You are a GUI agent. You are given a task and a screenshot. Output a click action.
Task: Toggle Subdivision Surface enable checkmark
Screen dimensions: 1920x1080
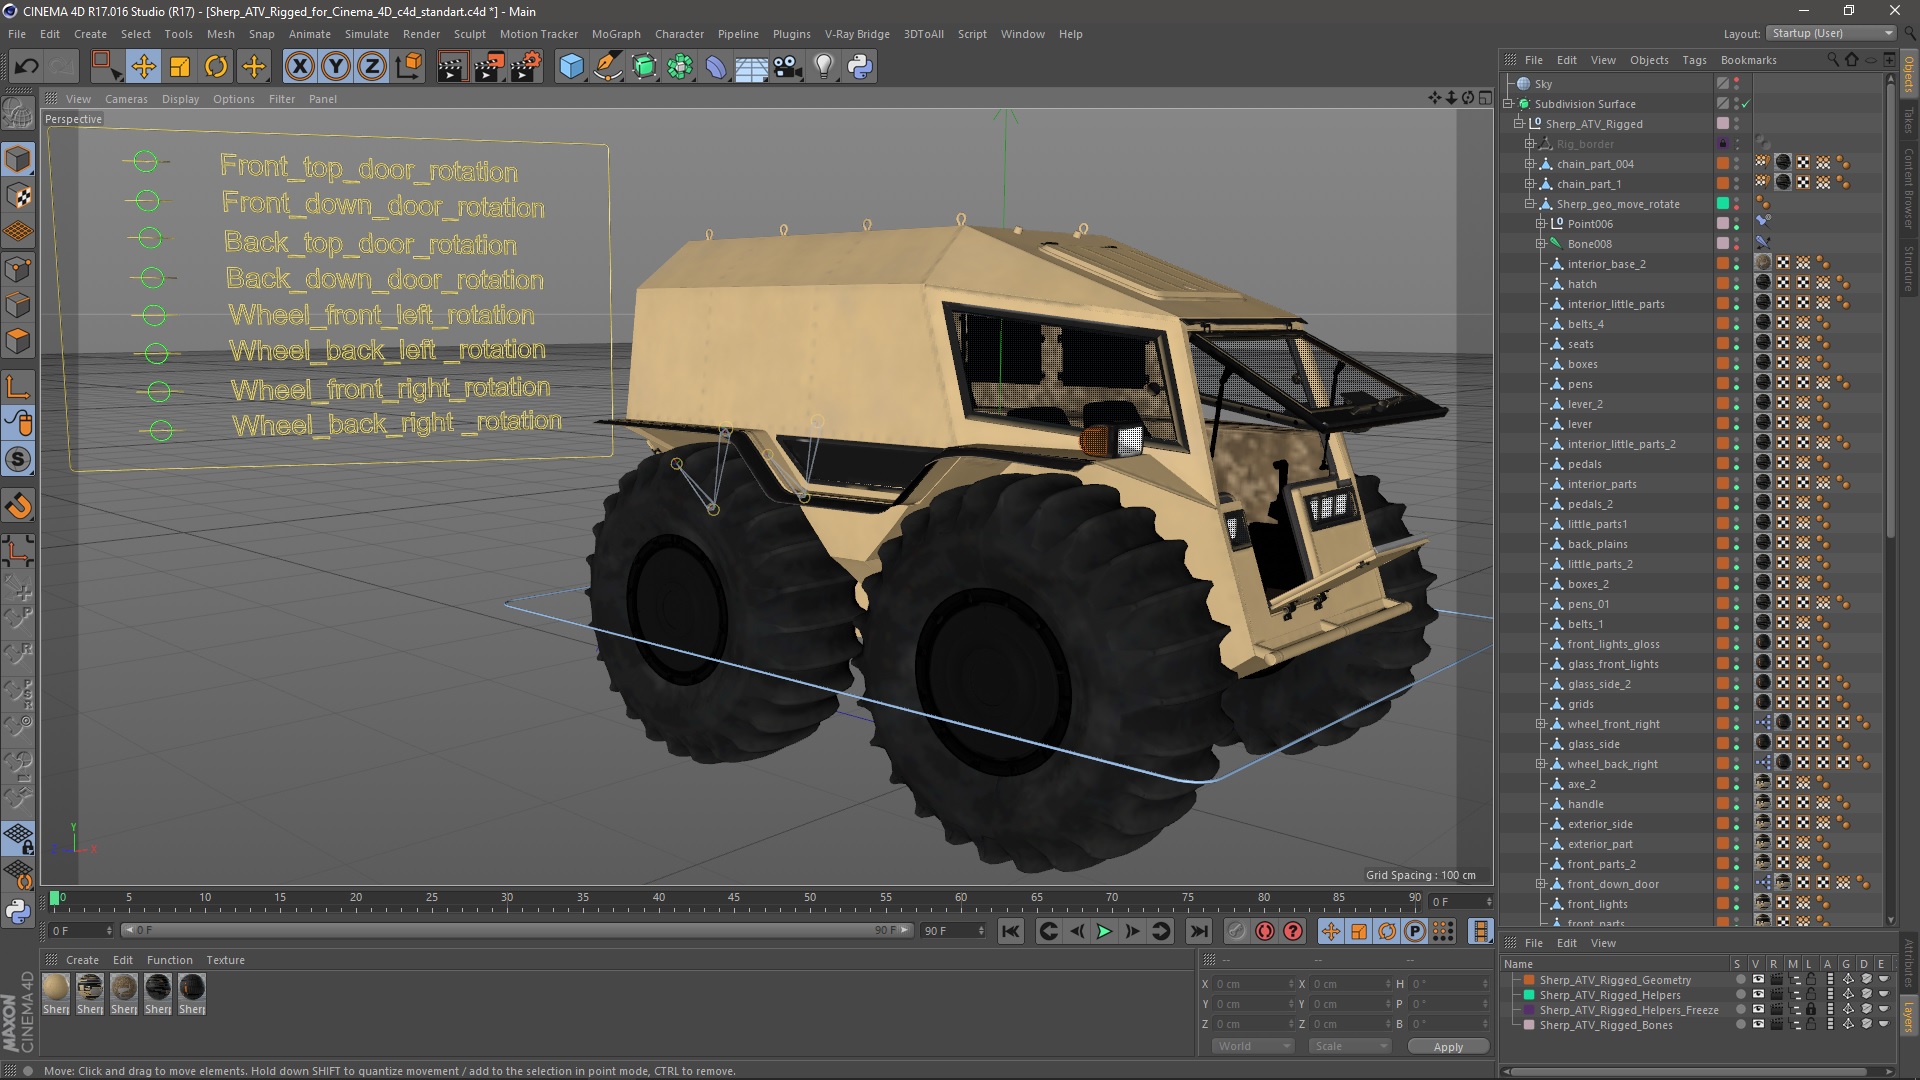pyautogui.click(x=1746, y=104)
